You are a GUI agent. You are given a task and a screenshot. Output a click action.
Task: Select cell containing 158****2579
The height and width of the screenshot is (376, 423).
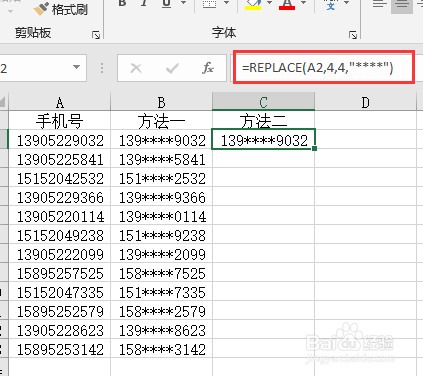pyautogui.click(x=161, y=311)
